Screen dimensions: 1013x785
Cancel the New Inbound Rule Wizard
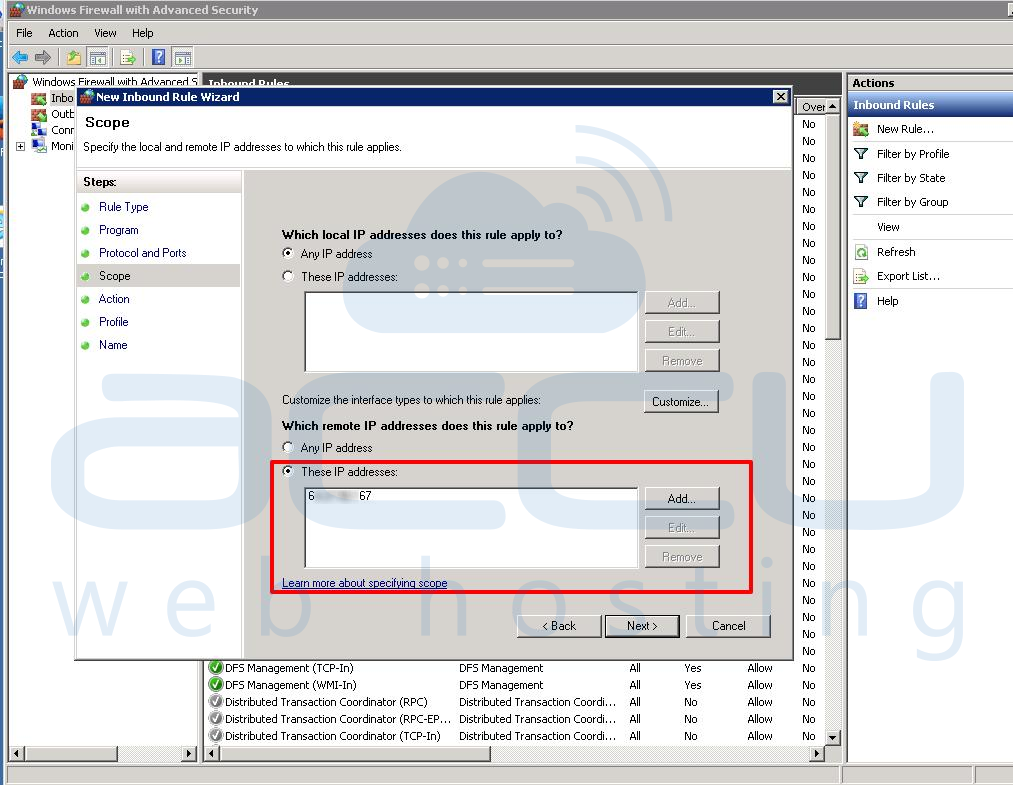tap(728, 625)
